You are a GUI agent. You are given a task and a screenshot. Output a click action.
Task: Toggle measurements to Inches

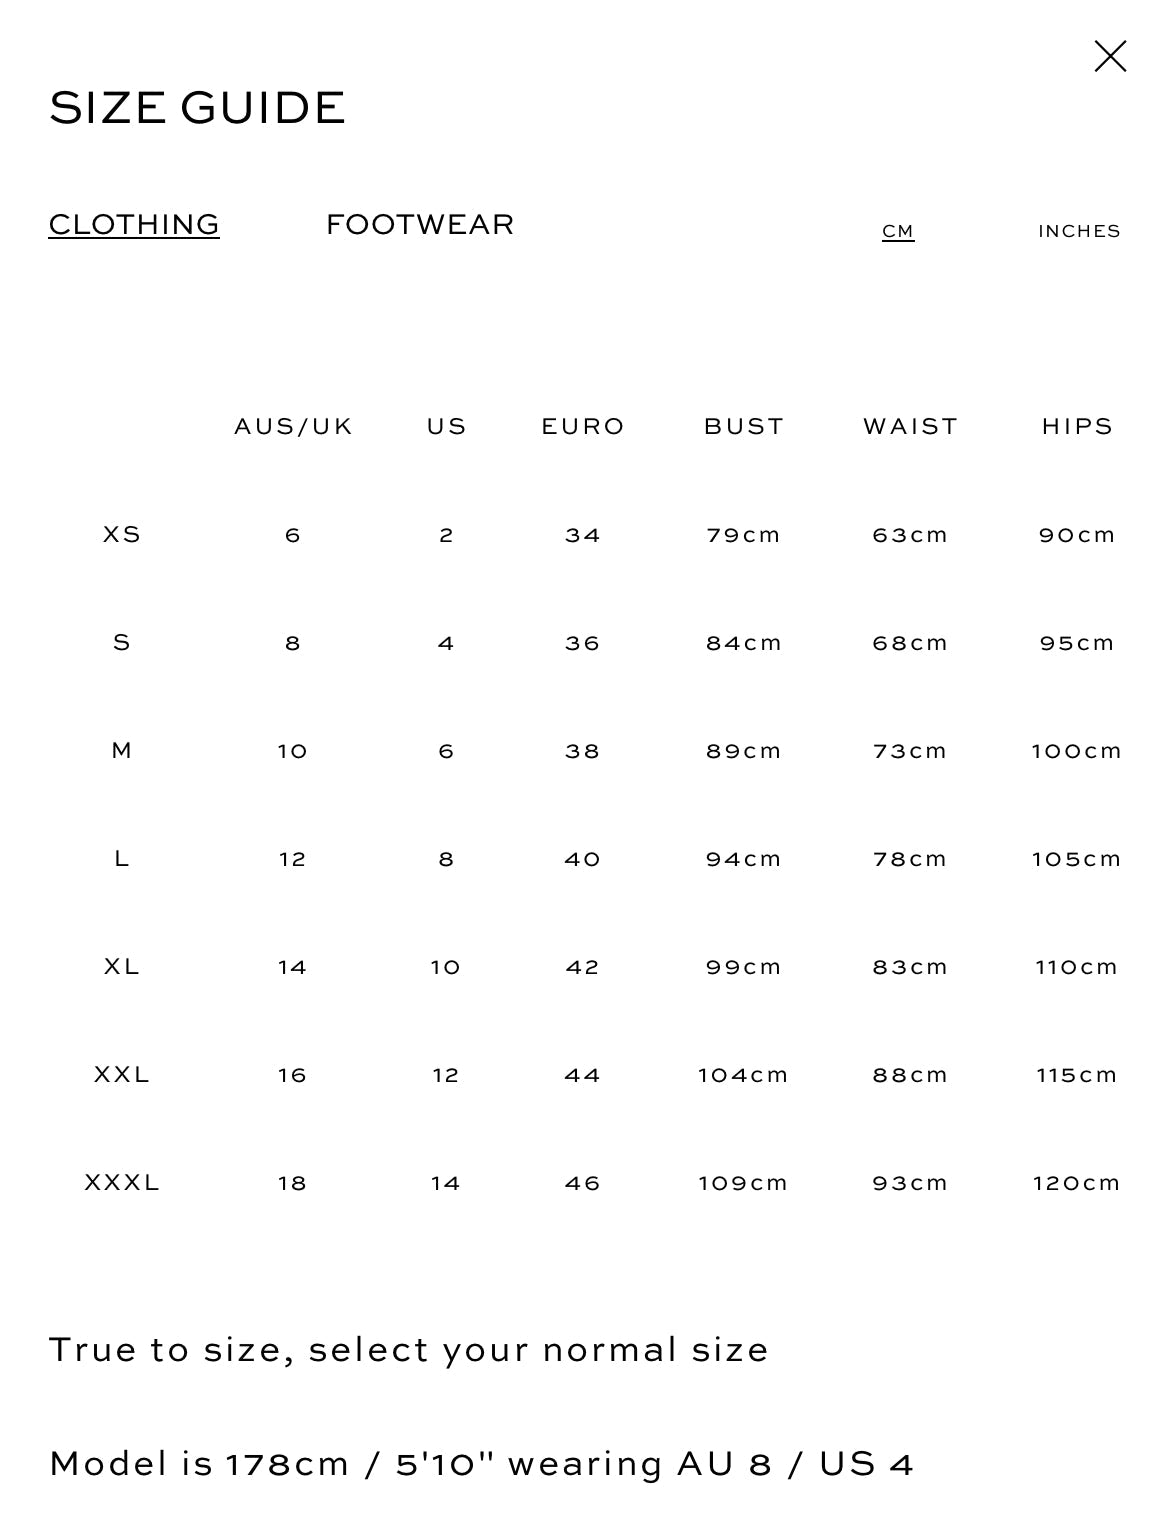point(1079,231)
